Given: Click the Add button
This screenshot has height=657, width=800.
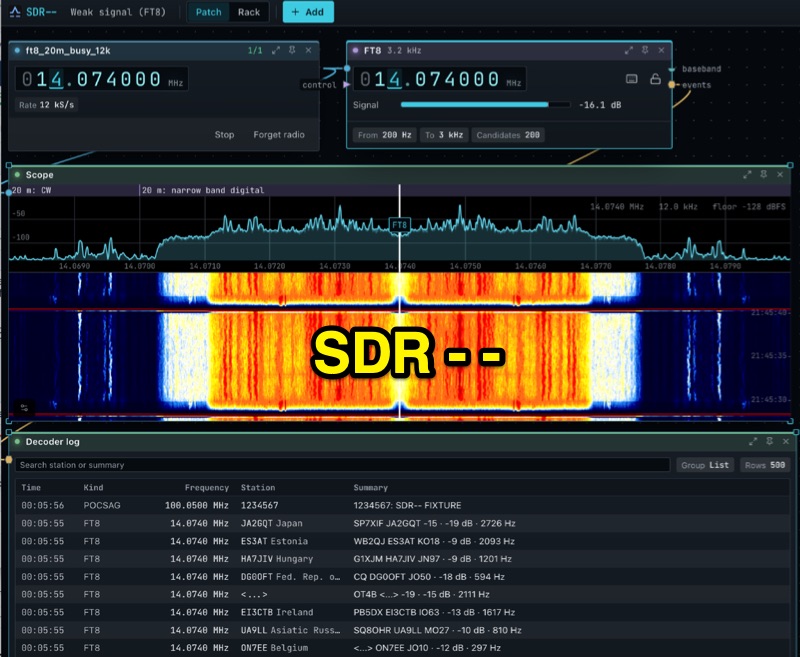Looking at the screenshot, I should [308, 12].
